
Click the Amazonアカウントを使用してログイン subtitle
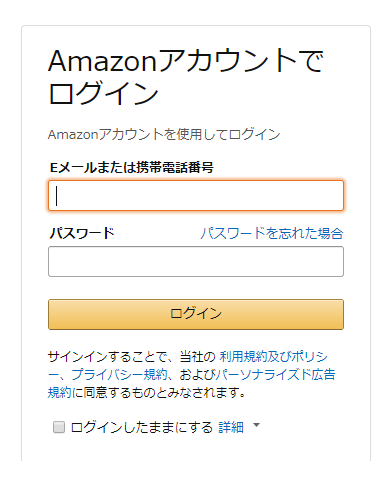click(x=164, y=135)
